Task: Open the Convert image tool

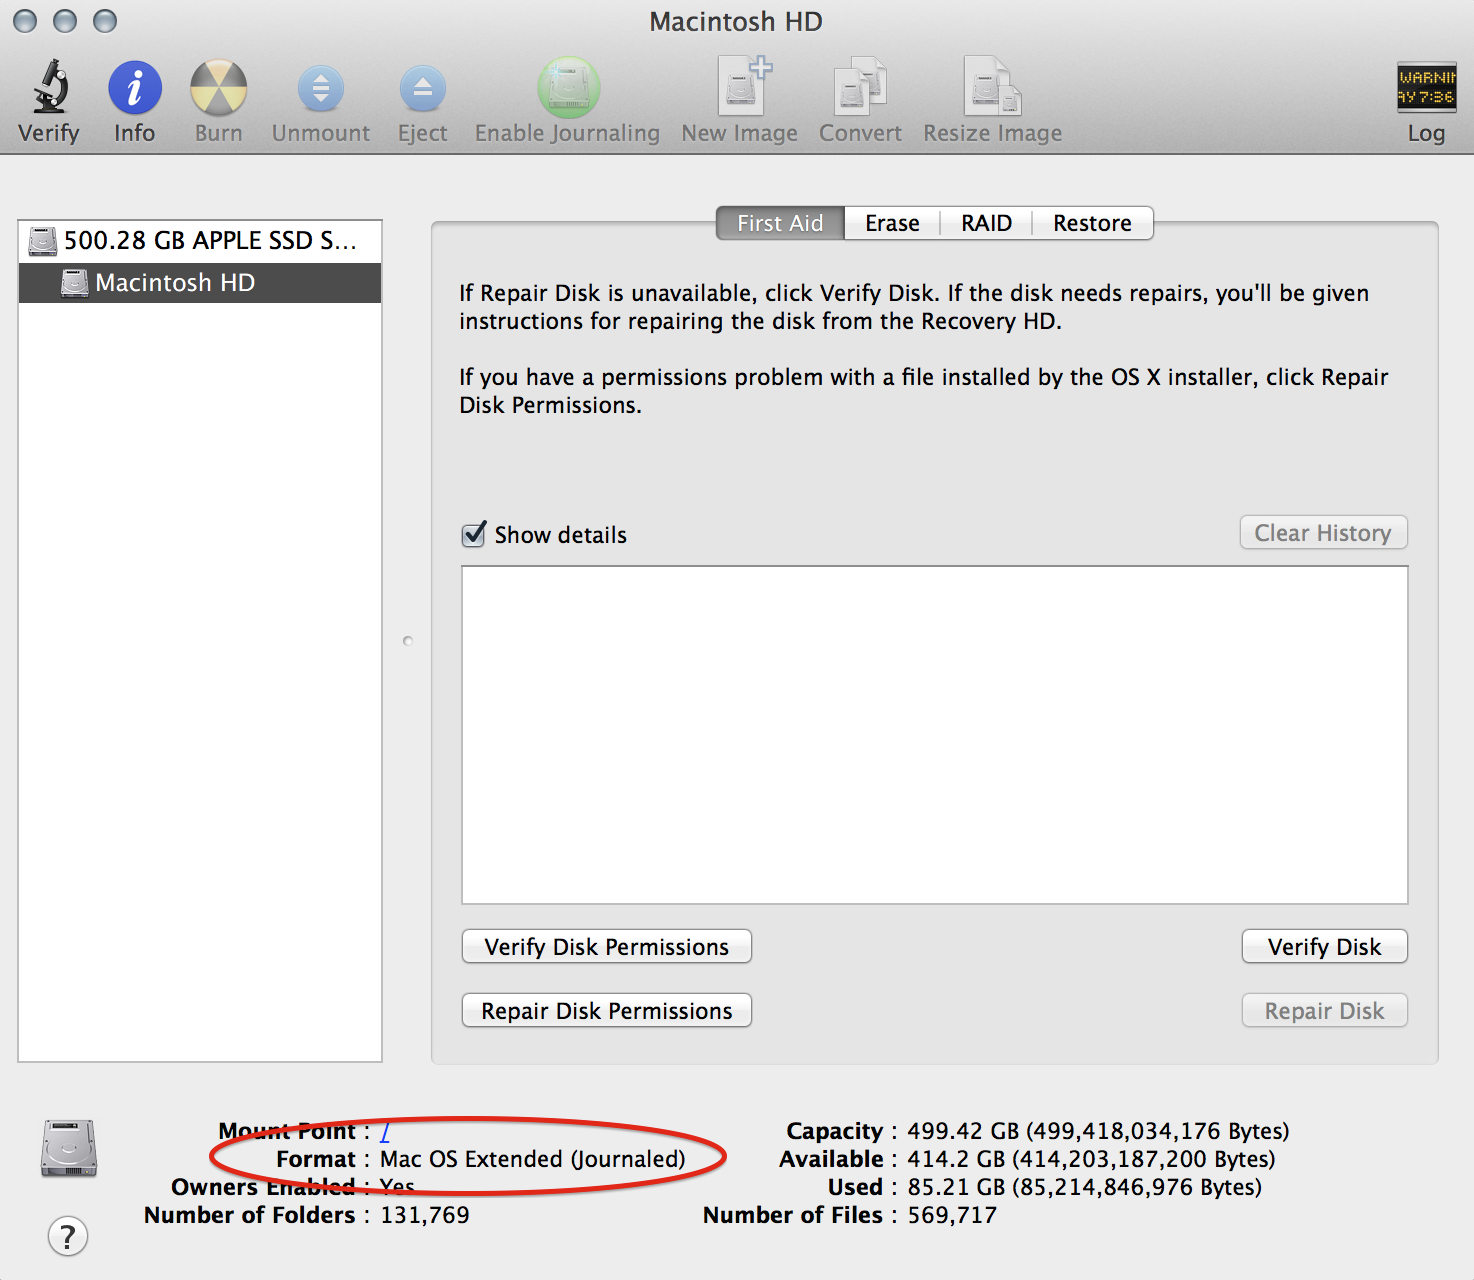Action: tap(859, 95)
